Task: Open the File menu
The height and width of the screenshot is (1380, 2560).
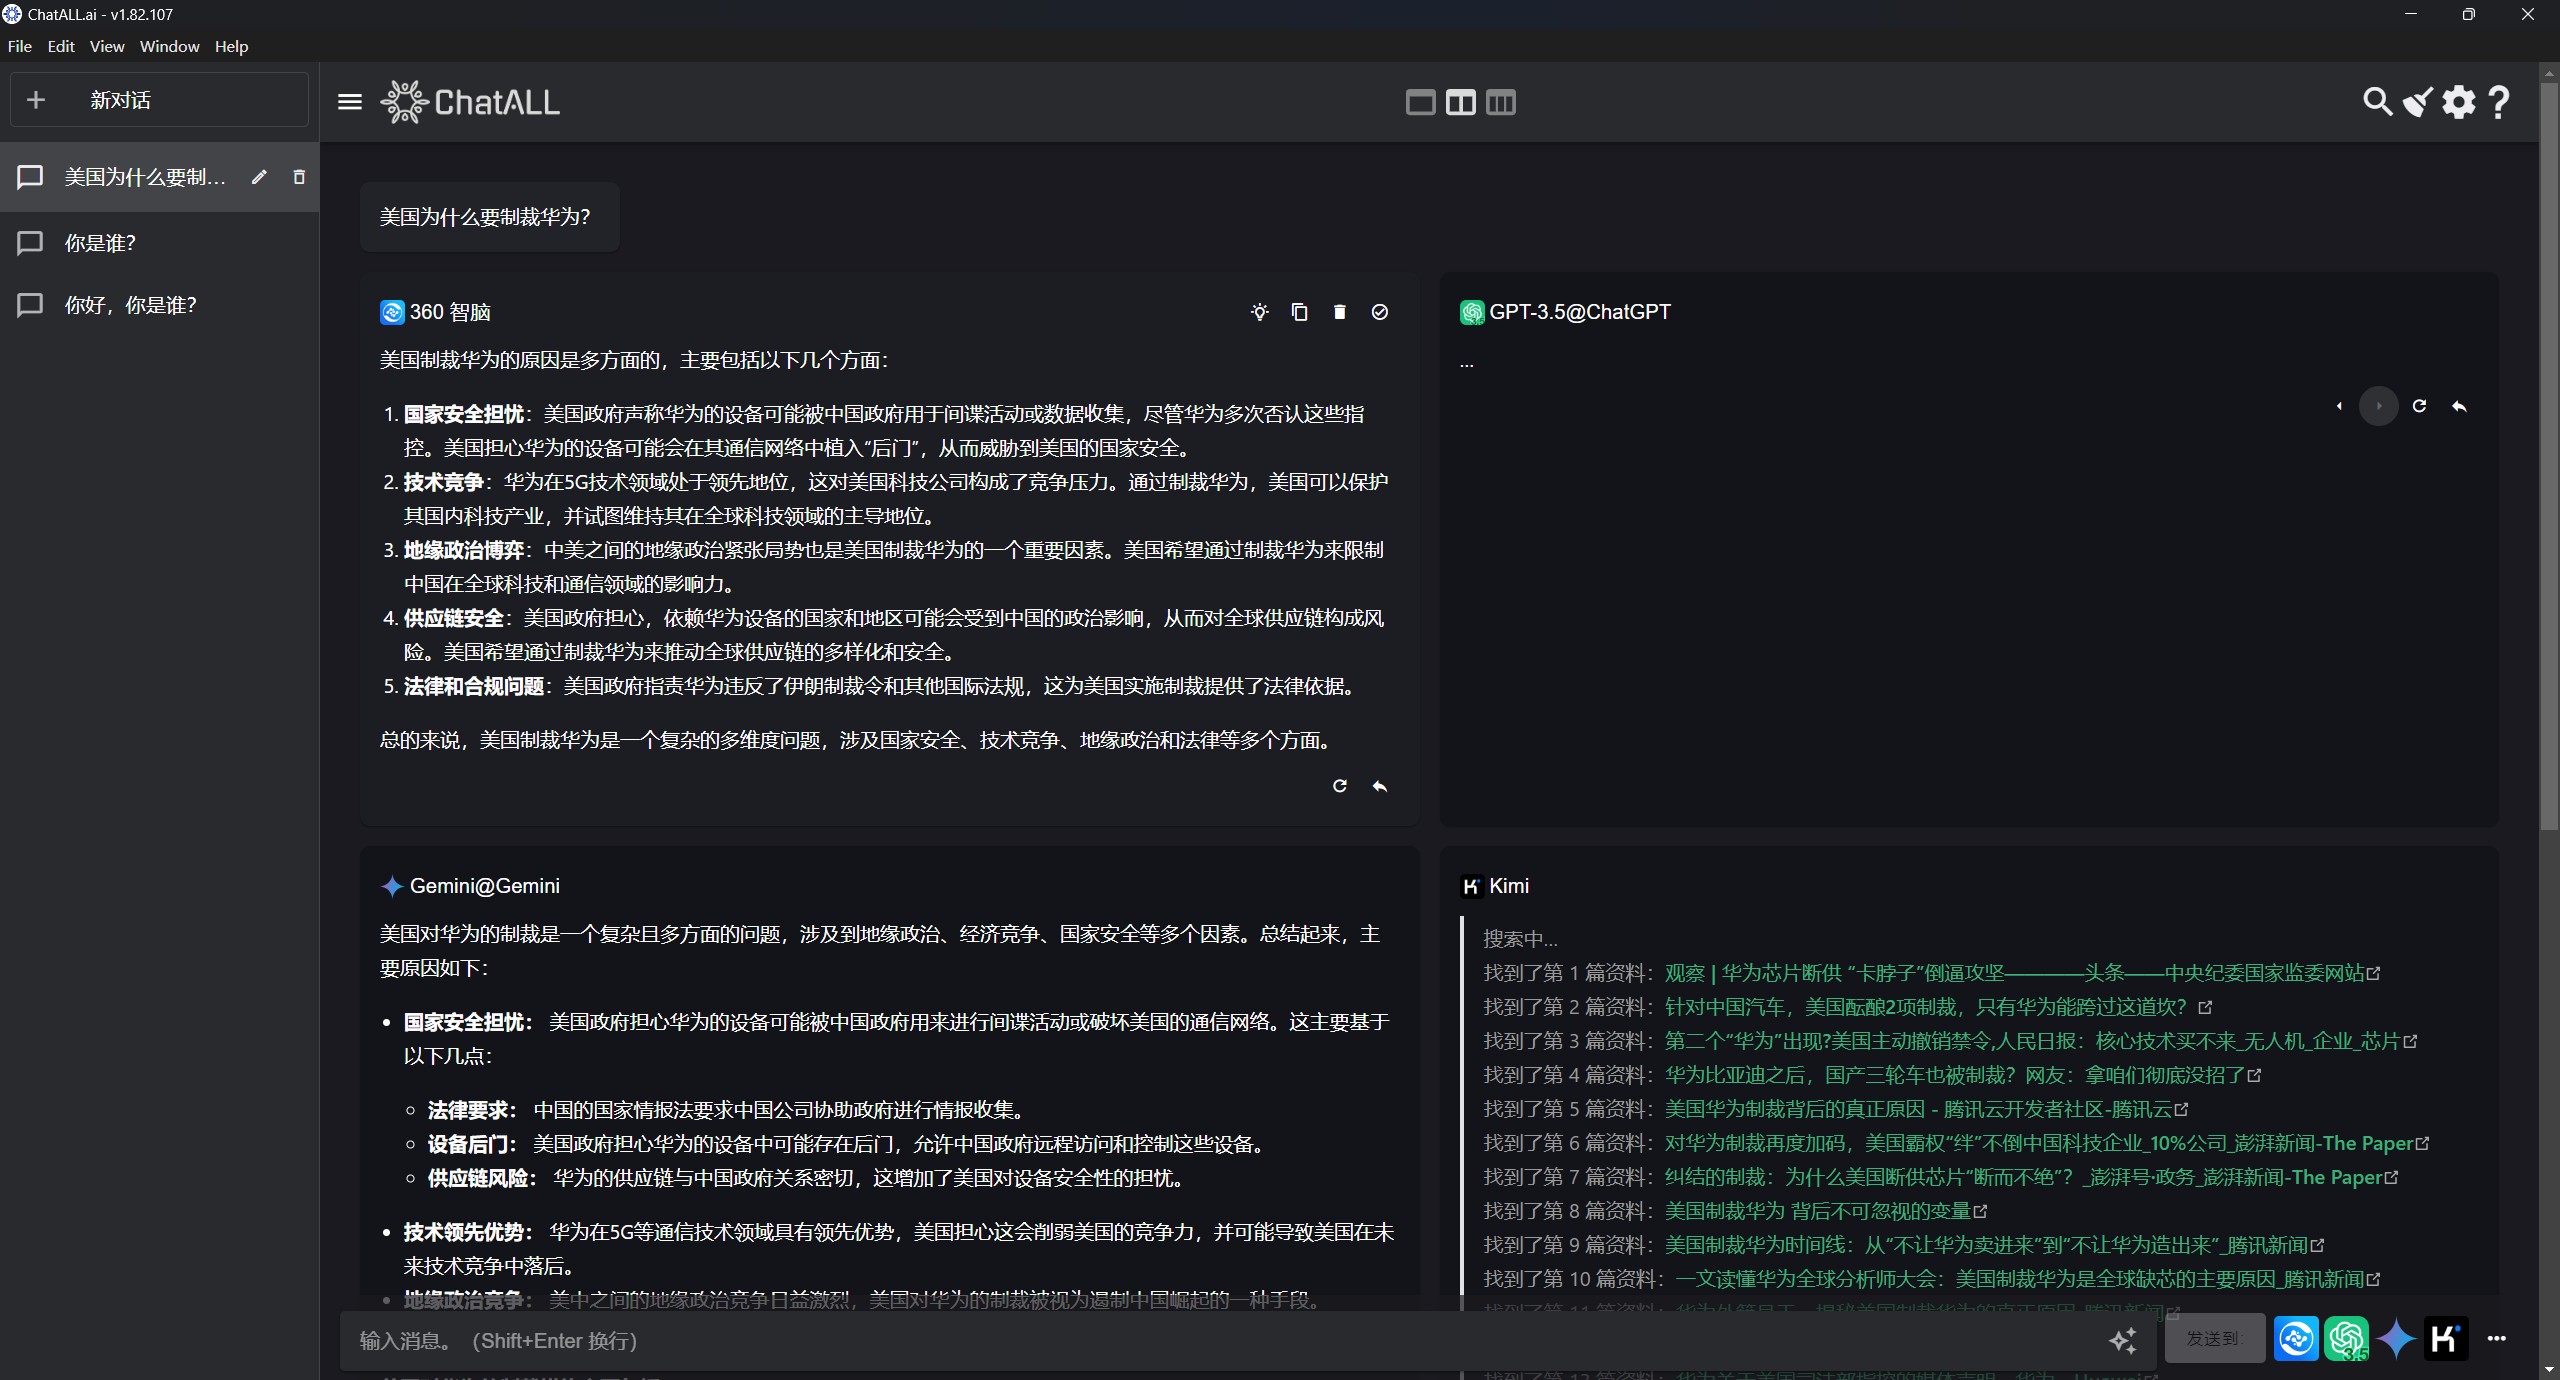Action: click(x=20, y=46)
